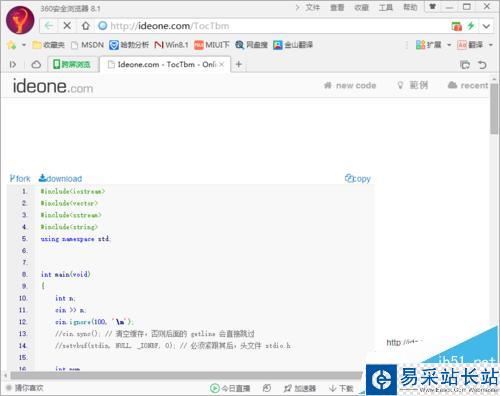Stop page loading with the X button
Screen dimensions: 500x396
tap(67, 26)
